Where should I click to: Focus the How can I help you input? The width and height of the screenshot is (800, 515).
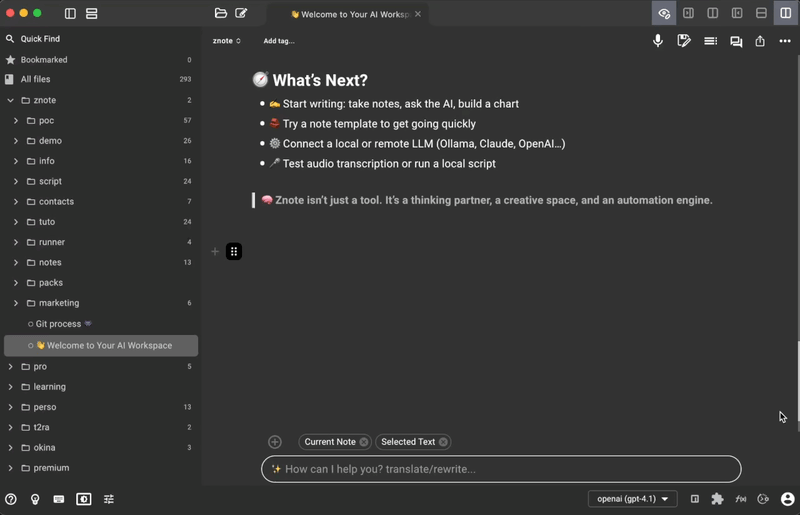(x=501, y=469)
